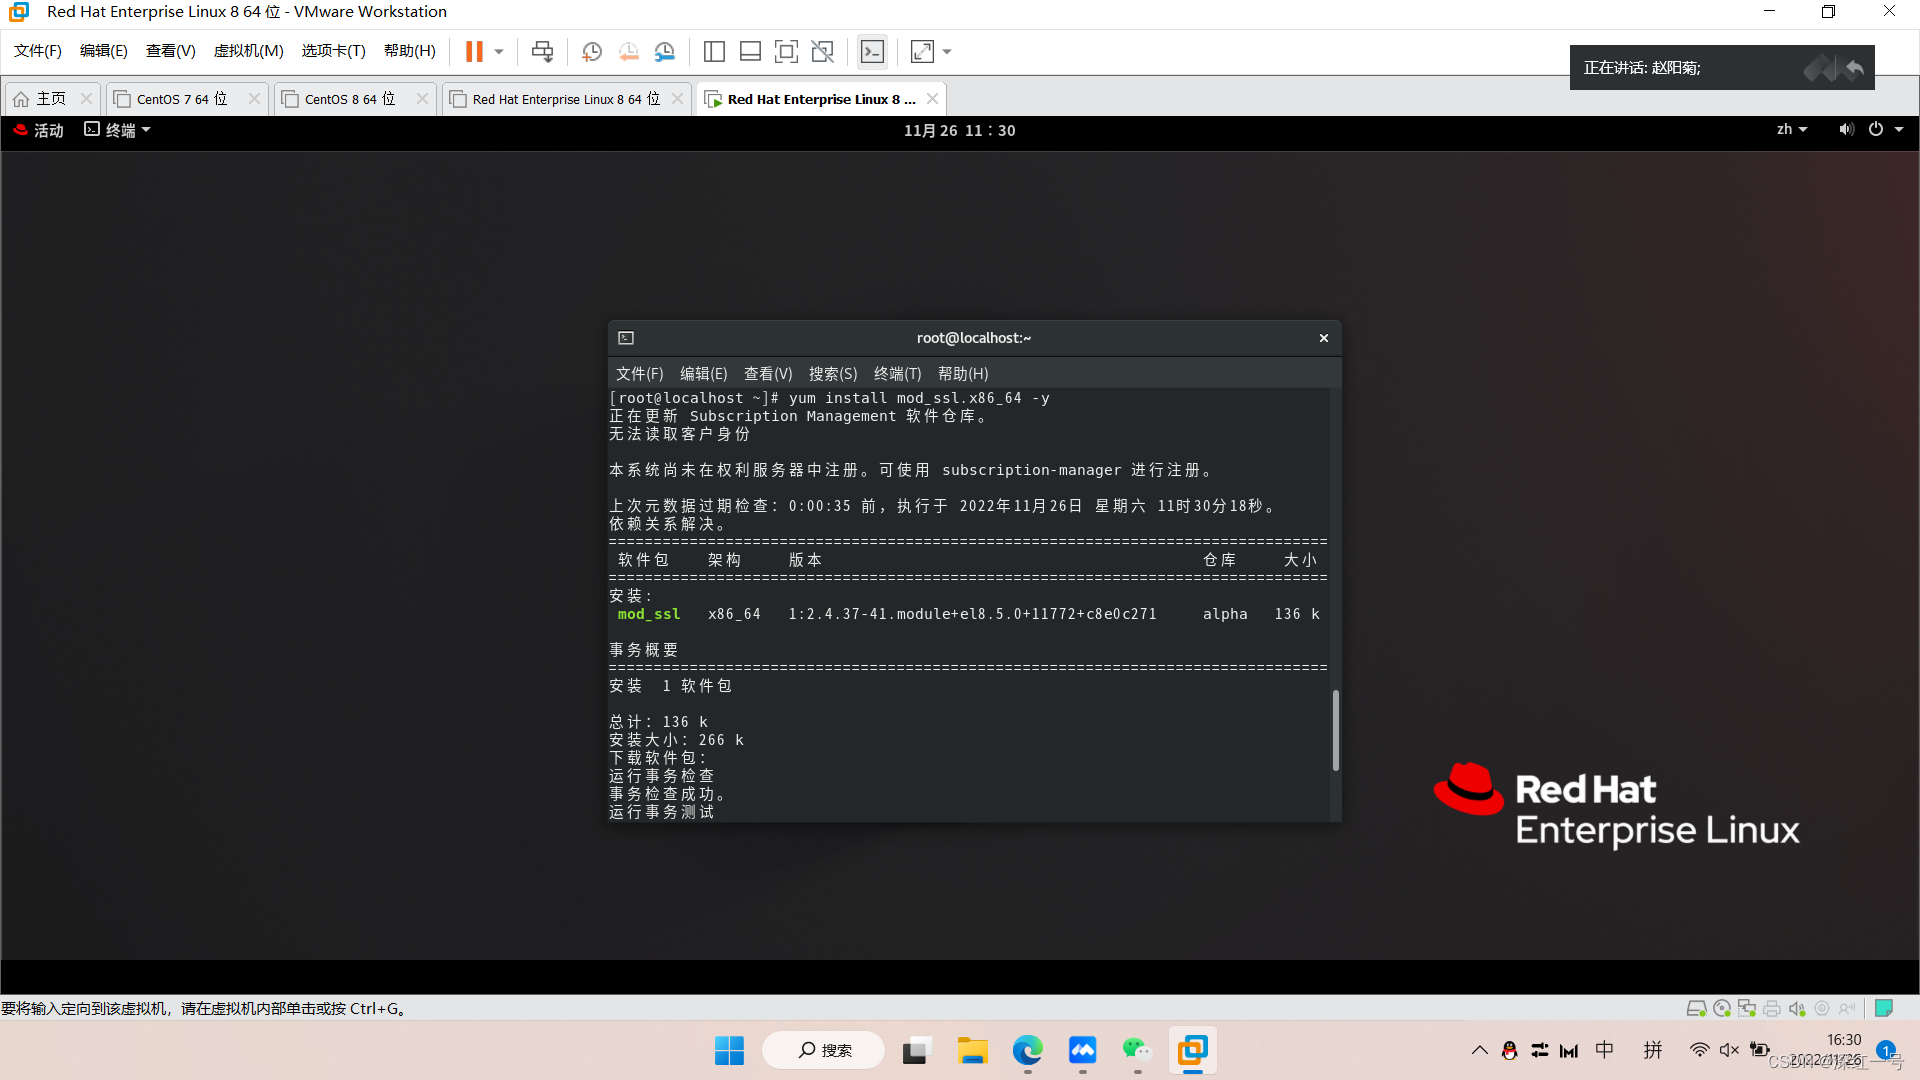This screenshot has height=1080, width=1920.
Task: Send Ctrl+Alt+Del to the guest OS
Action: pyautogui.click(x=542, y=51)
